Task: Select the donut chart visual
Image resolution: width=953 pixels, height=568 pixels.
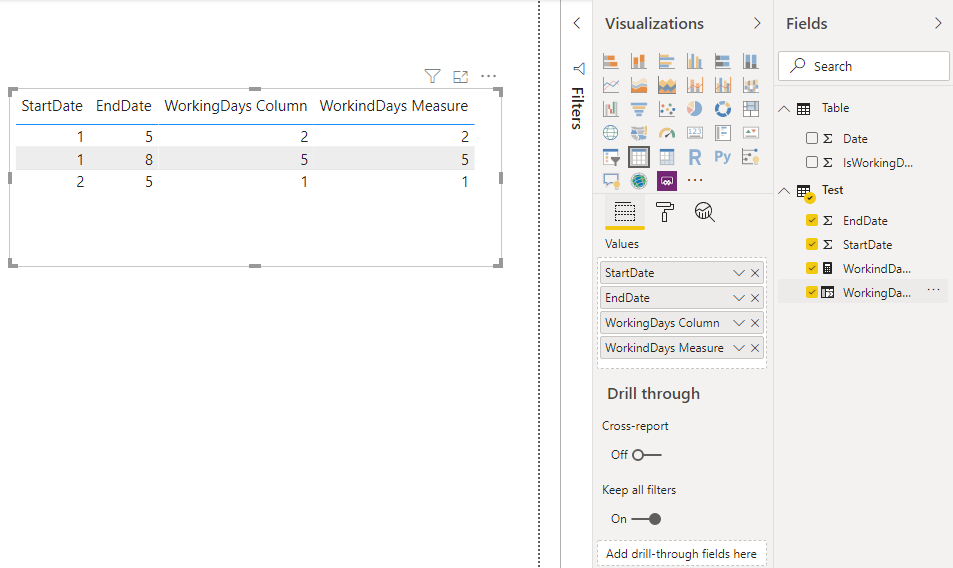Action: pyautogui.click(x=722, y=109)
